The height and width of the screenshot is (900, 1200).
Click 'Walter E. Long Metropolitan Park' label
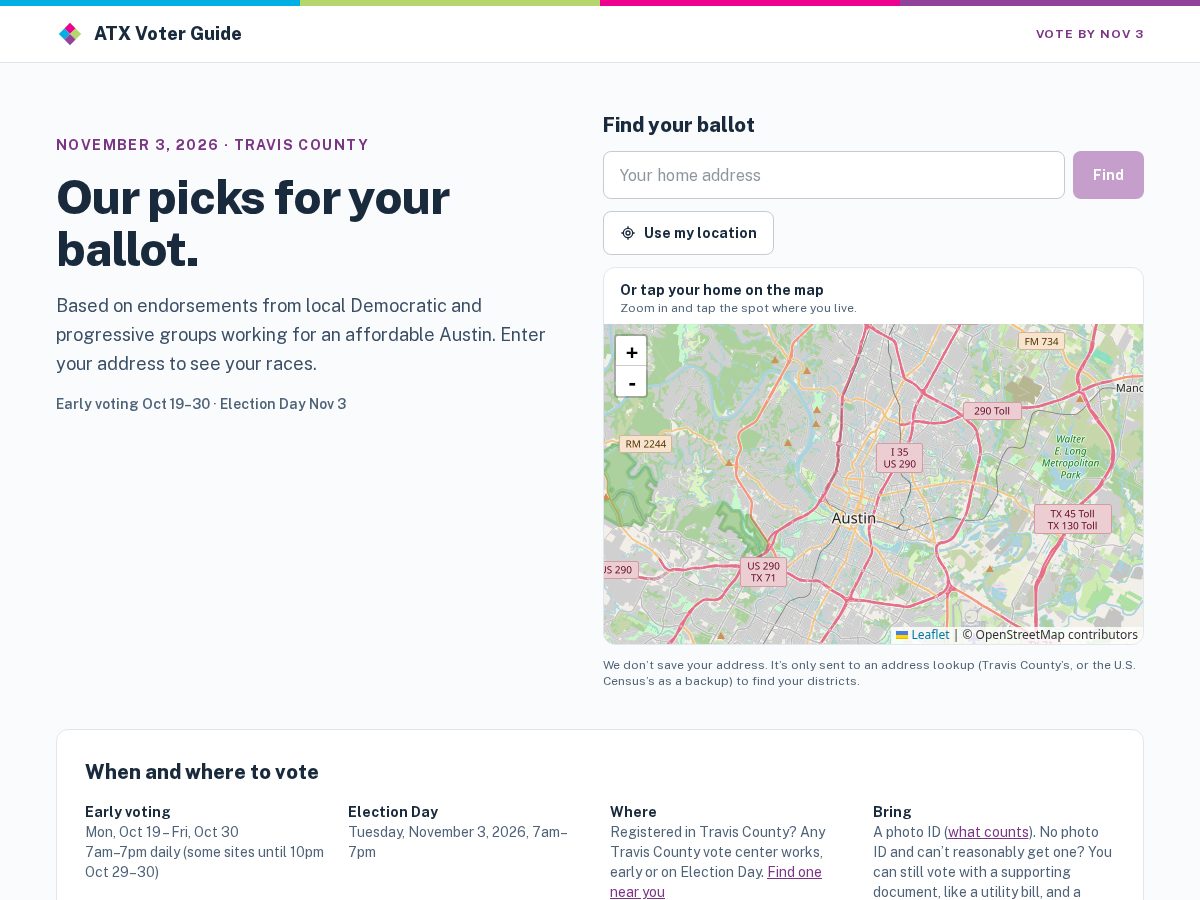coord(1070,456)
